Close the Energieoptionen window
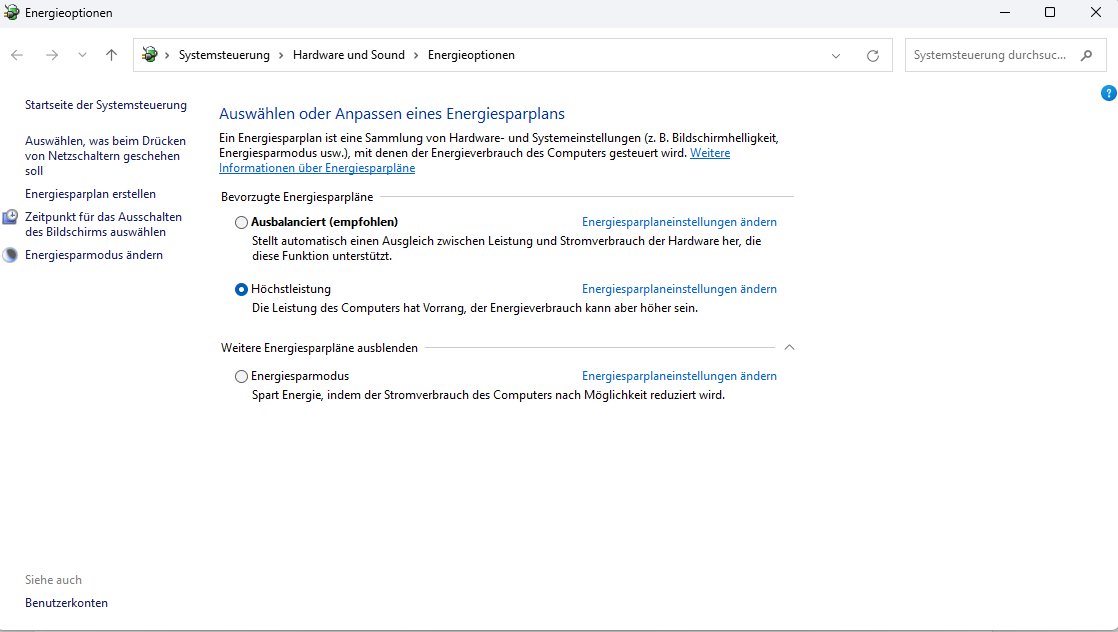 1095,12
